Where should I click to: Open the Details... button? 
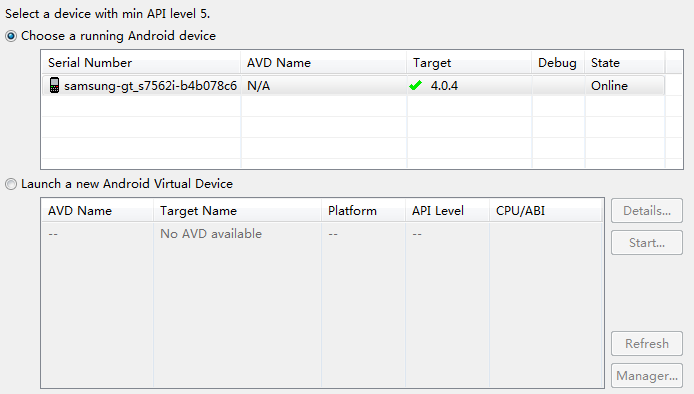coord(647,211)
